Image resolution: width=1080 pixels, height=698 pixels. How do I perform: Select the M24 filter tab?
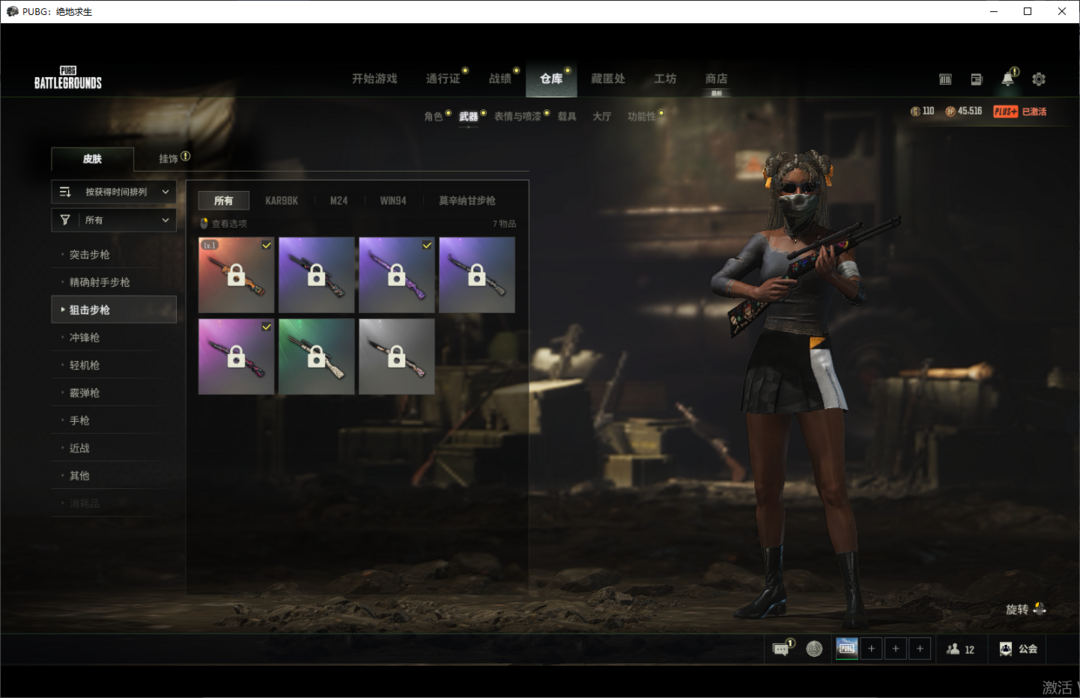click(339, 201)
